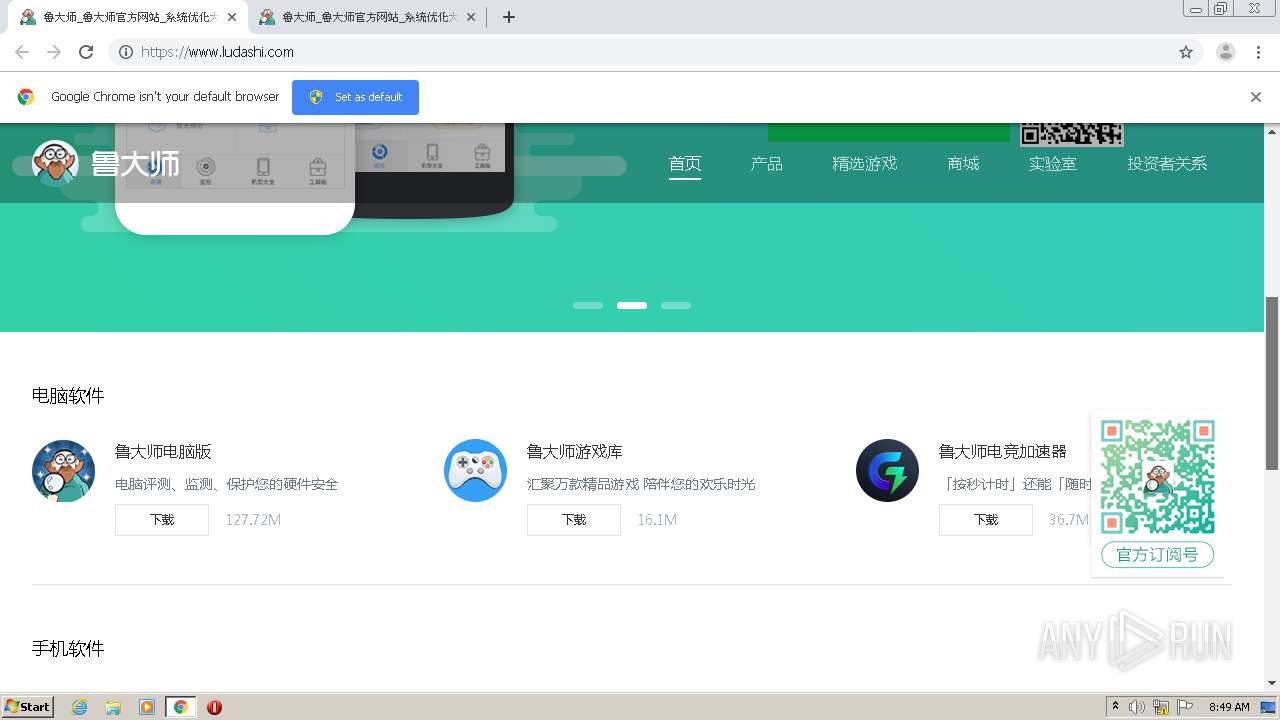Download 鲁大师电竞加速器 with 下载 button
Viewport: 1280px width, 720px height.
(x=986, y=520)
